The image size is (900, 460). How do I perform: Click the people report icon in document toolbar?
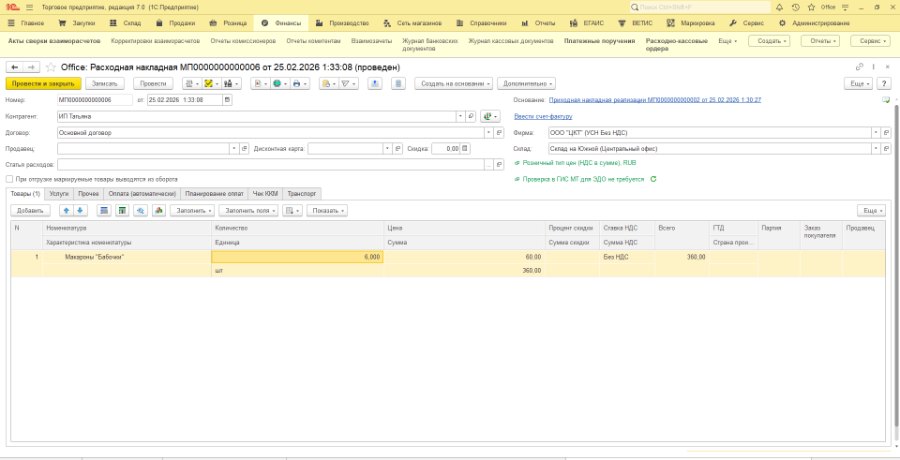pyautogui.click(x=232, y=84)
